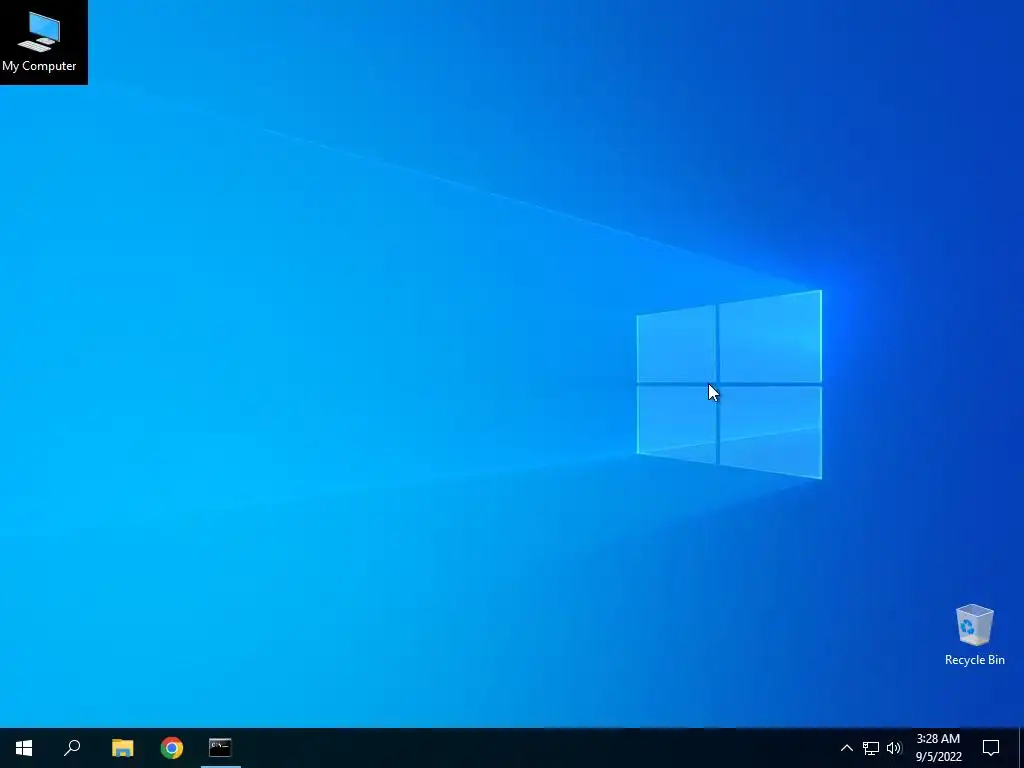Launch File Explorer from the taskbar

tap(122, 748)
